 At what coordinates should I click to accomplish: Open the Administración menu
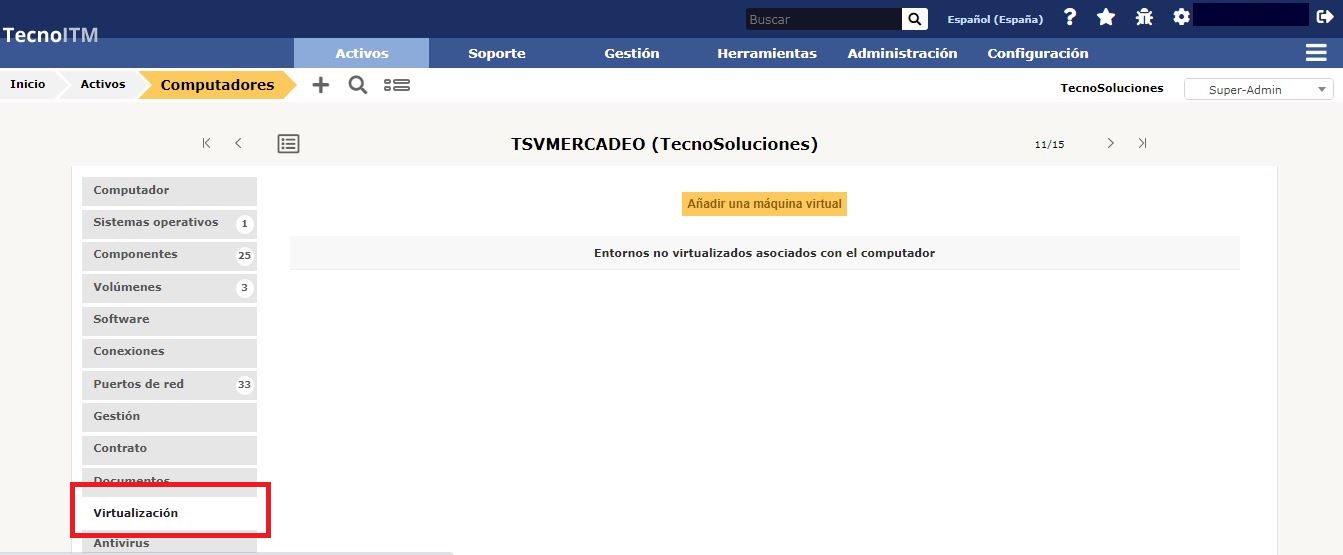pyautogui.click(x=902, y=53)
